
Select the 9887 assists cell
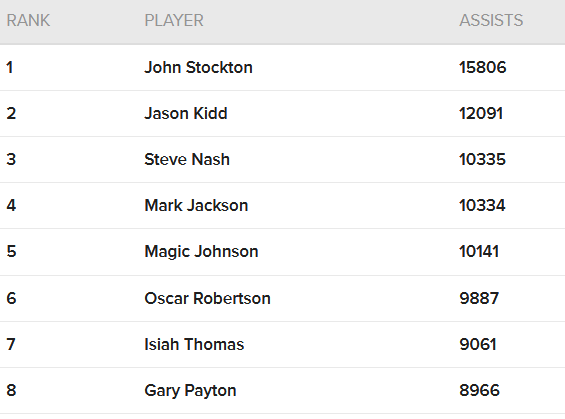pyautogui.click(x=479, y=298)
